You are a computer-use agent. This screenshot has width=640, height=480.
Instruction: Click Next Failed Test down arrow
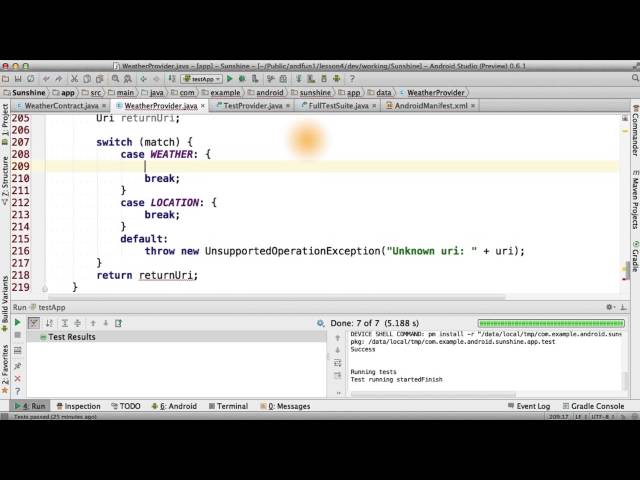pos(105,323)
